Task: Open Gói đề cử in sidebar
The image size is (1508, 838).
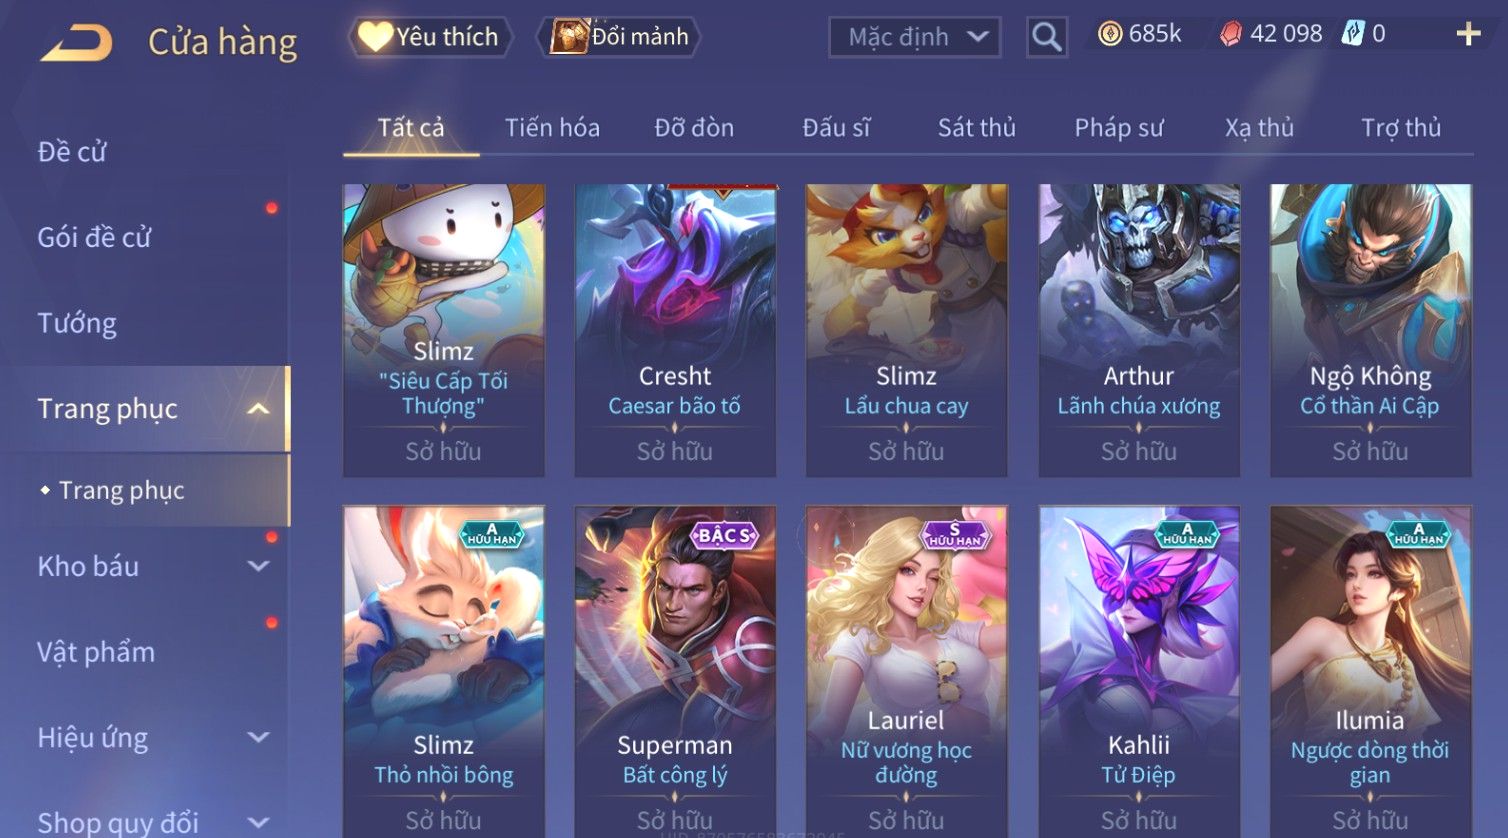Action: click(94, 238)
